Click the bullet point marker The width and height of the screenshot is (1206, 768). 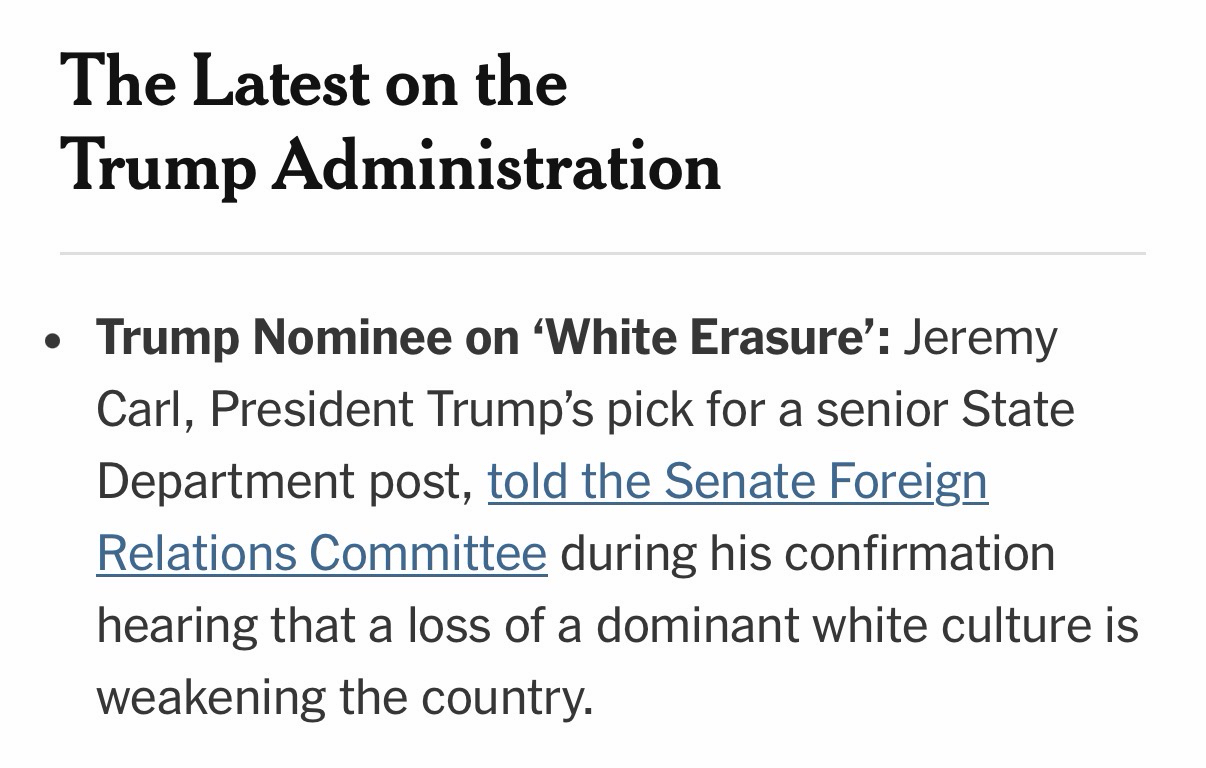(x=54, y=340)
